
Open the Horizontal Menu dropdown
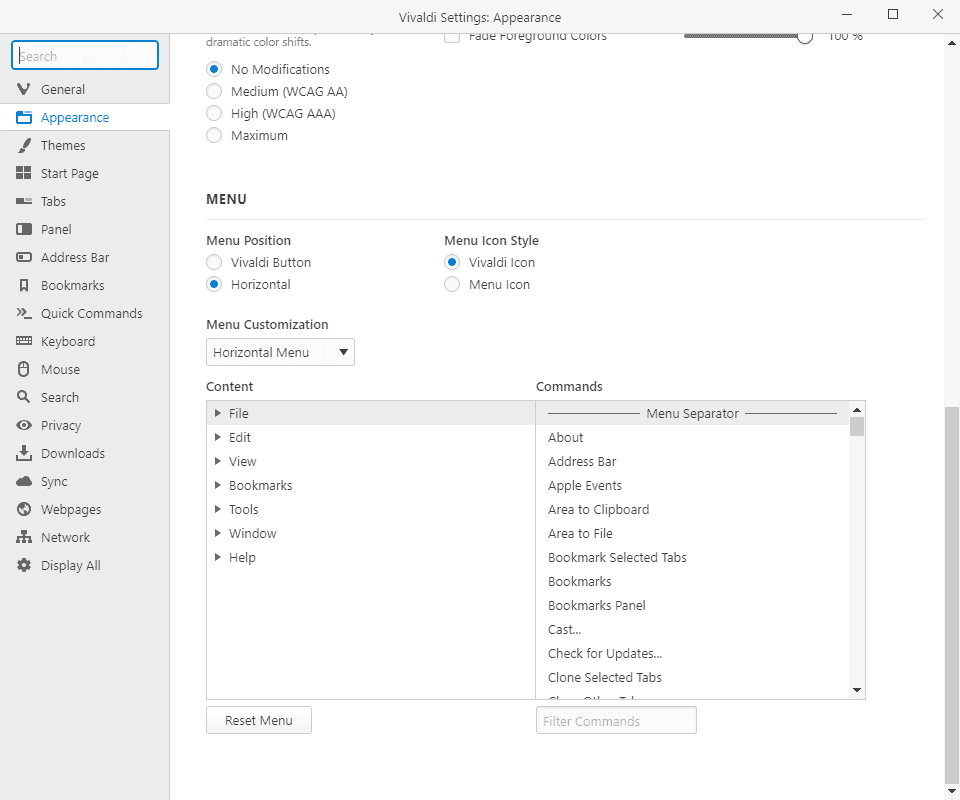click(x=279, y=352)
